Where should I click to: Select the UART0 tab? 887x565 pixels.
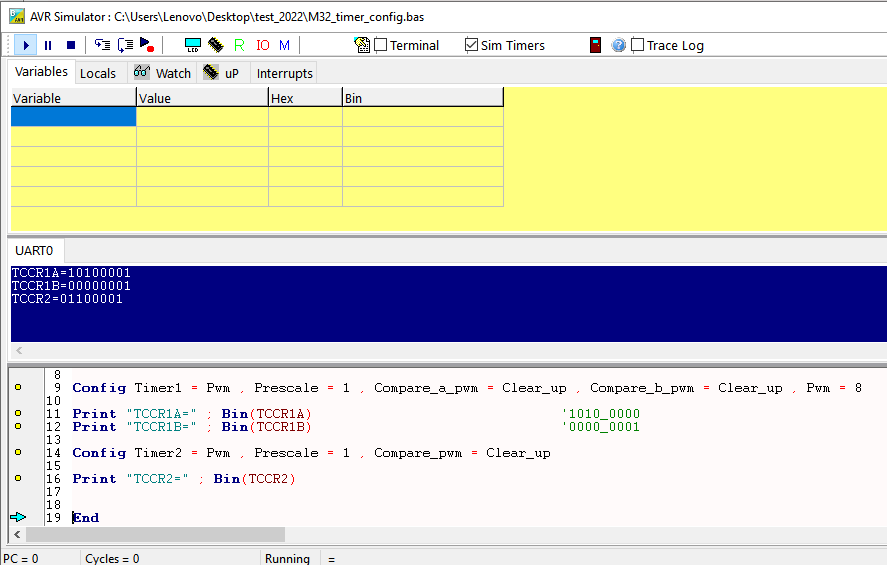(x=34, y=251)
